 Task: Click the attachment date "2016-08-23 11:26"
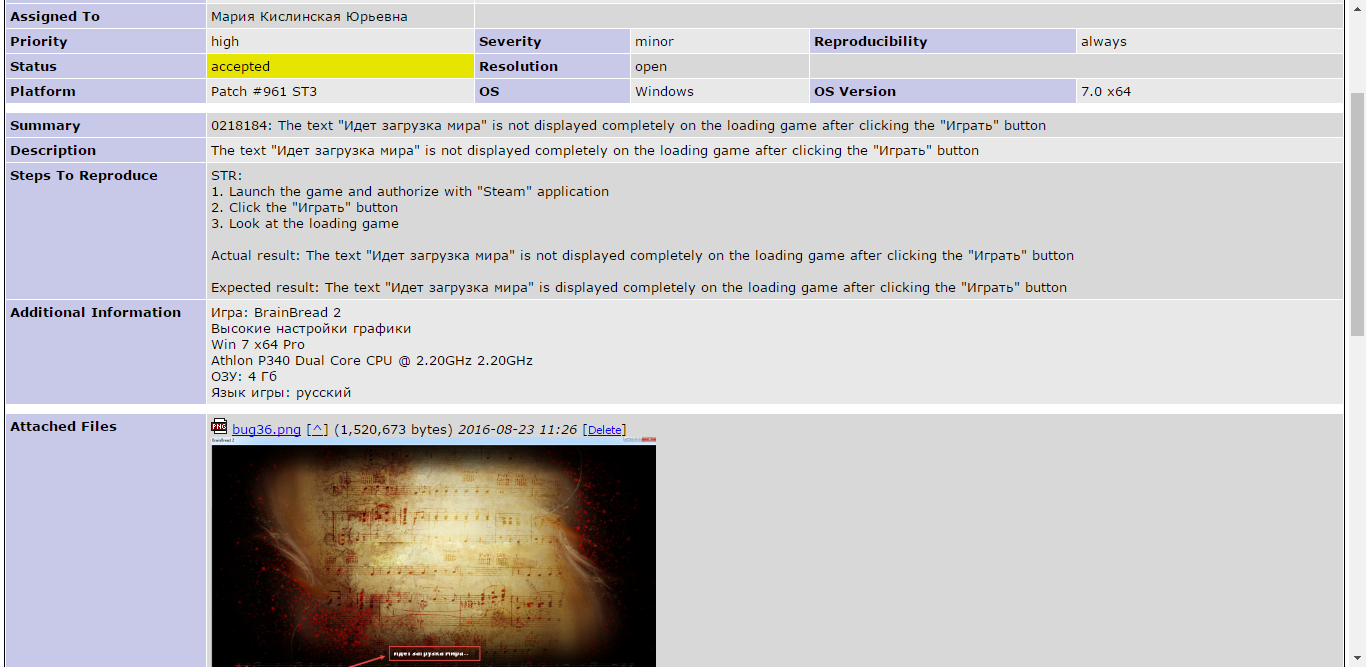coord(517,430)
